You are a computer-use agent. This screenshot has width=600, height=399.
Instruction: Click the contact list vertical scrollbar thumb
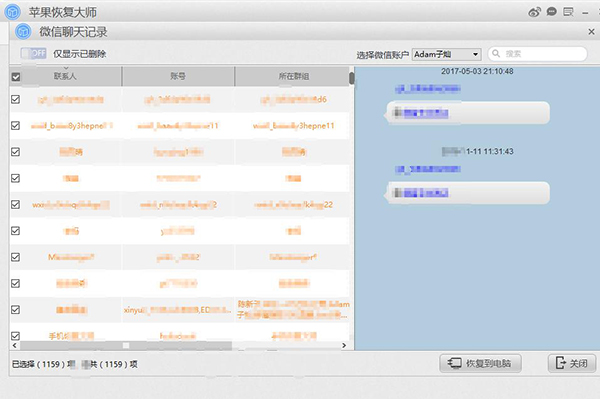351,78
